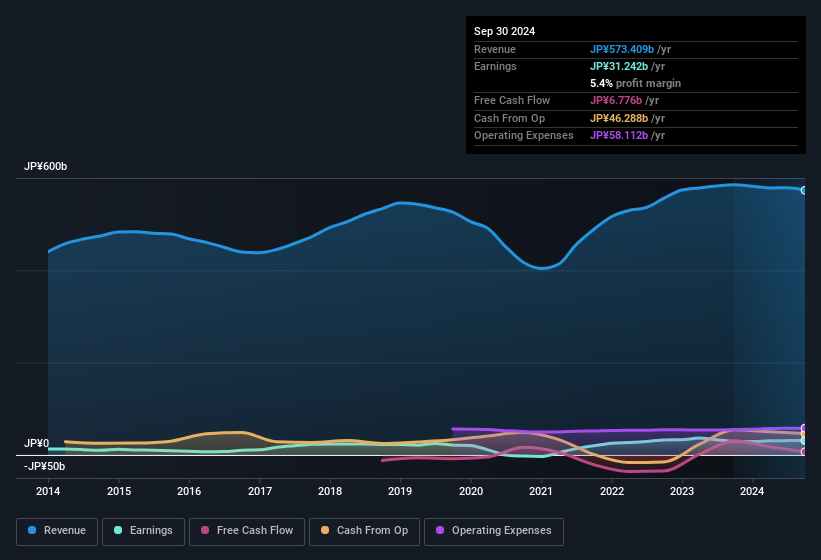Click the 2024 x-axis label
The height and width of the screenshot is (560, 821).
pyautogui.click(x=752, y=491)
